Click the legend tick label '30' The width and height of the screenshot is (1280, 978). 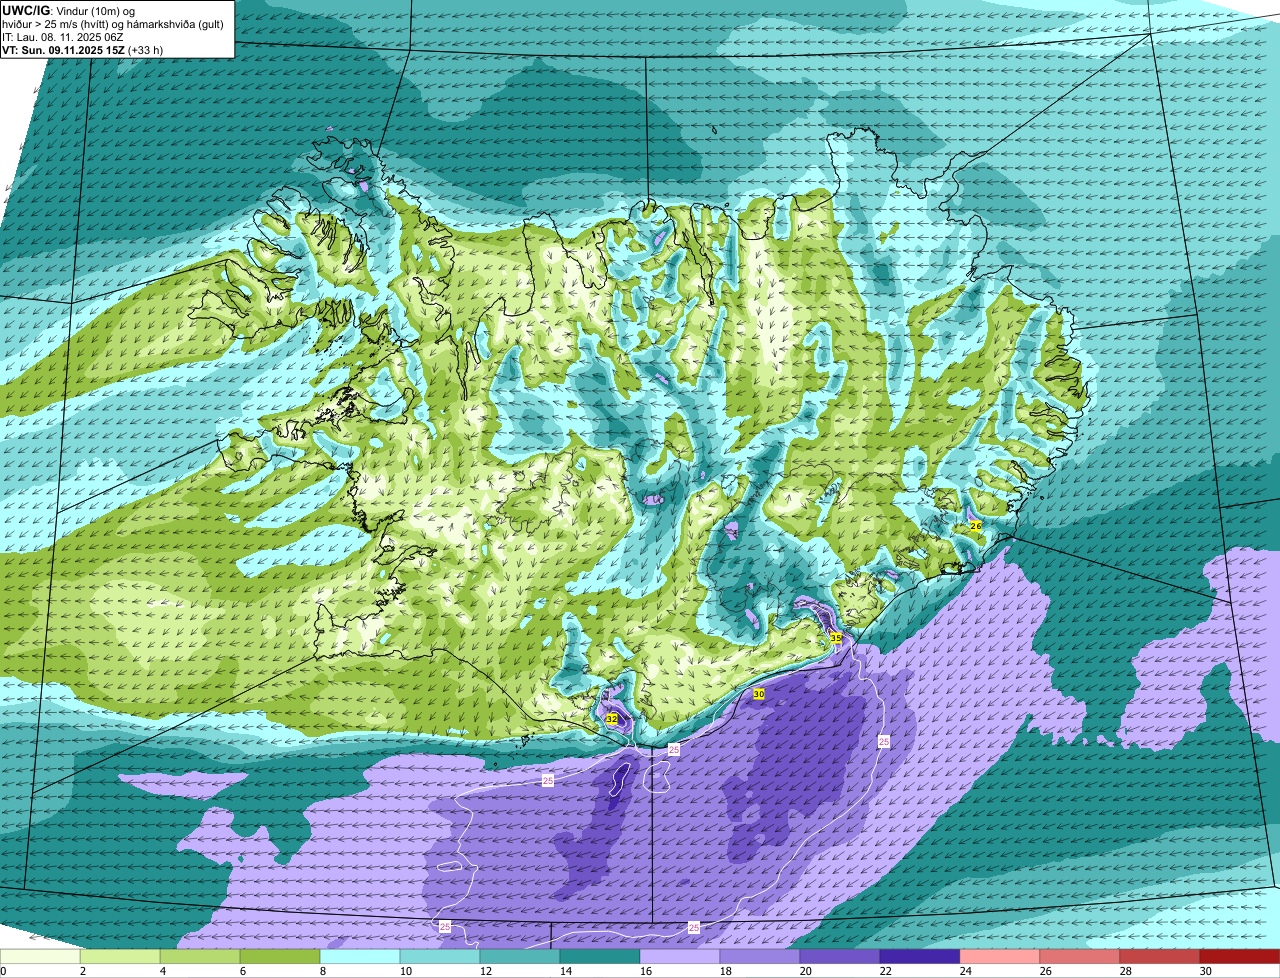1206,971
